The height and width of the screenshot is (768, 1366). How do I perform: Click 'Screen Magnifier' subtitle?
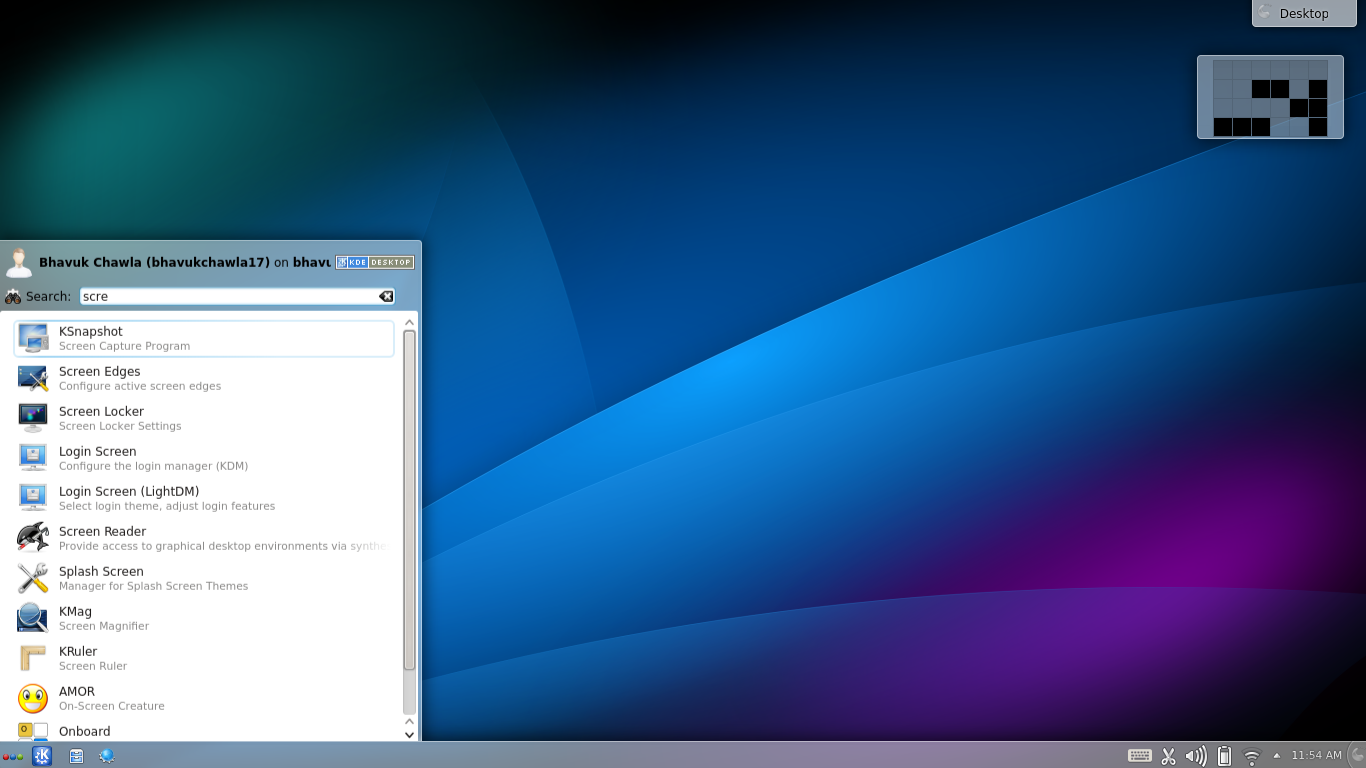click(x=104, y=626)
